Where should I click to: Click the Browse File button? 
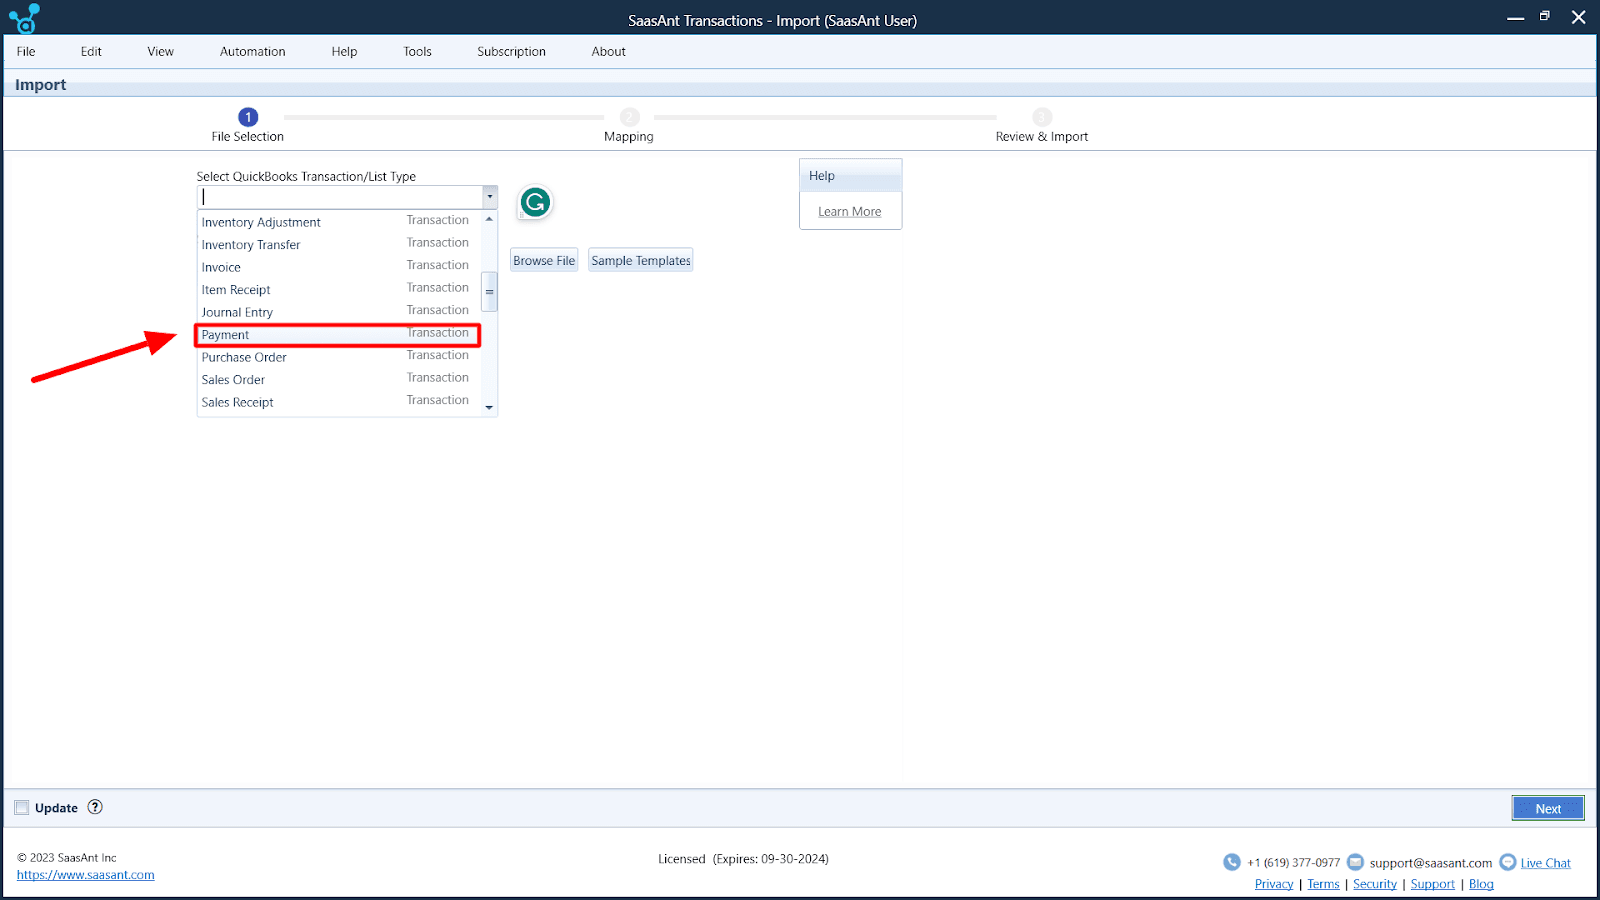pyautogui.click(x=544, y=260)
